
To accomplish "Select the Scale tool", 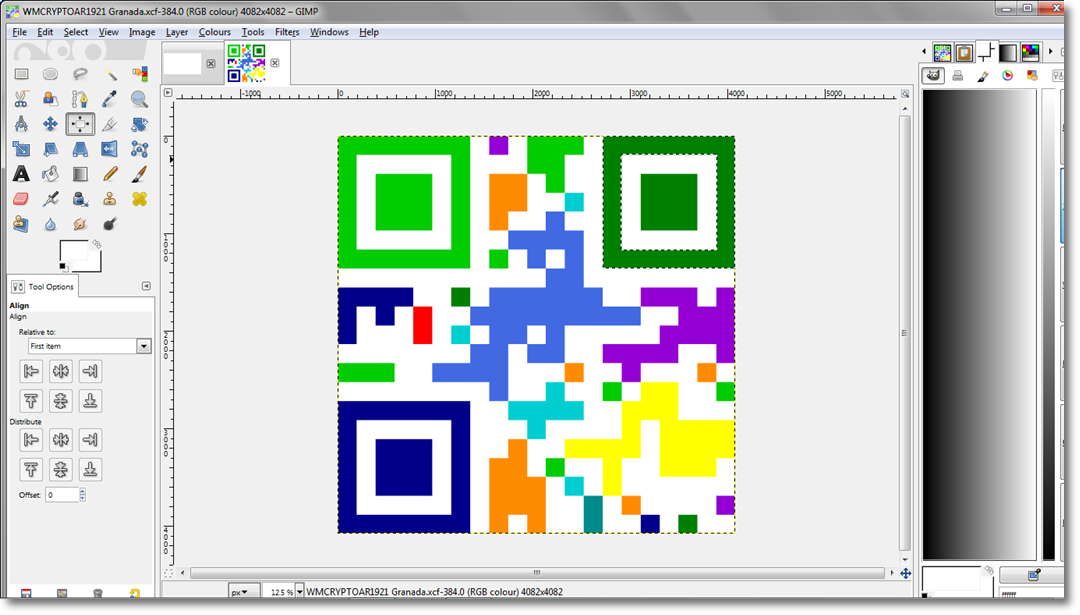I will 21,149.
